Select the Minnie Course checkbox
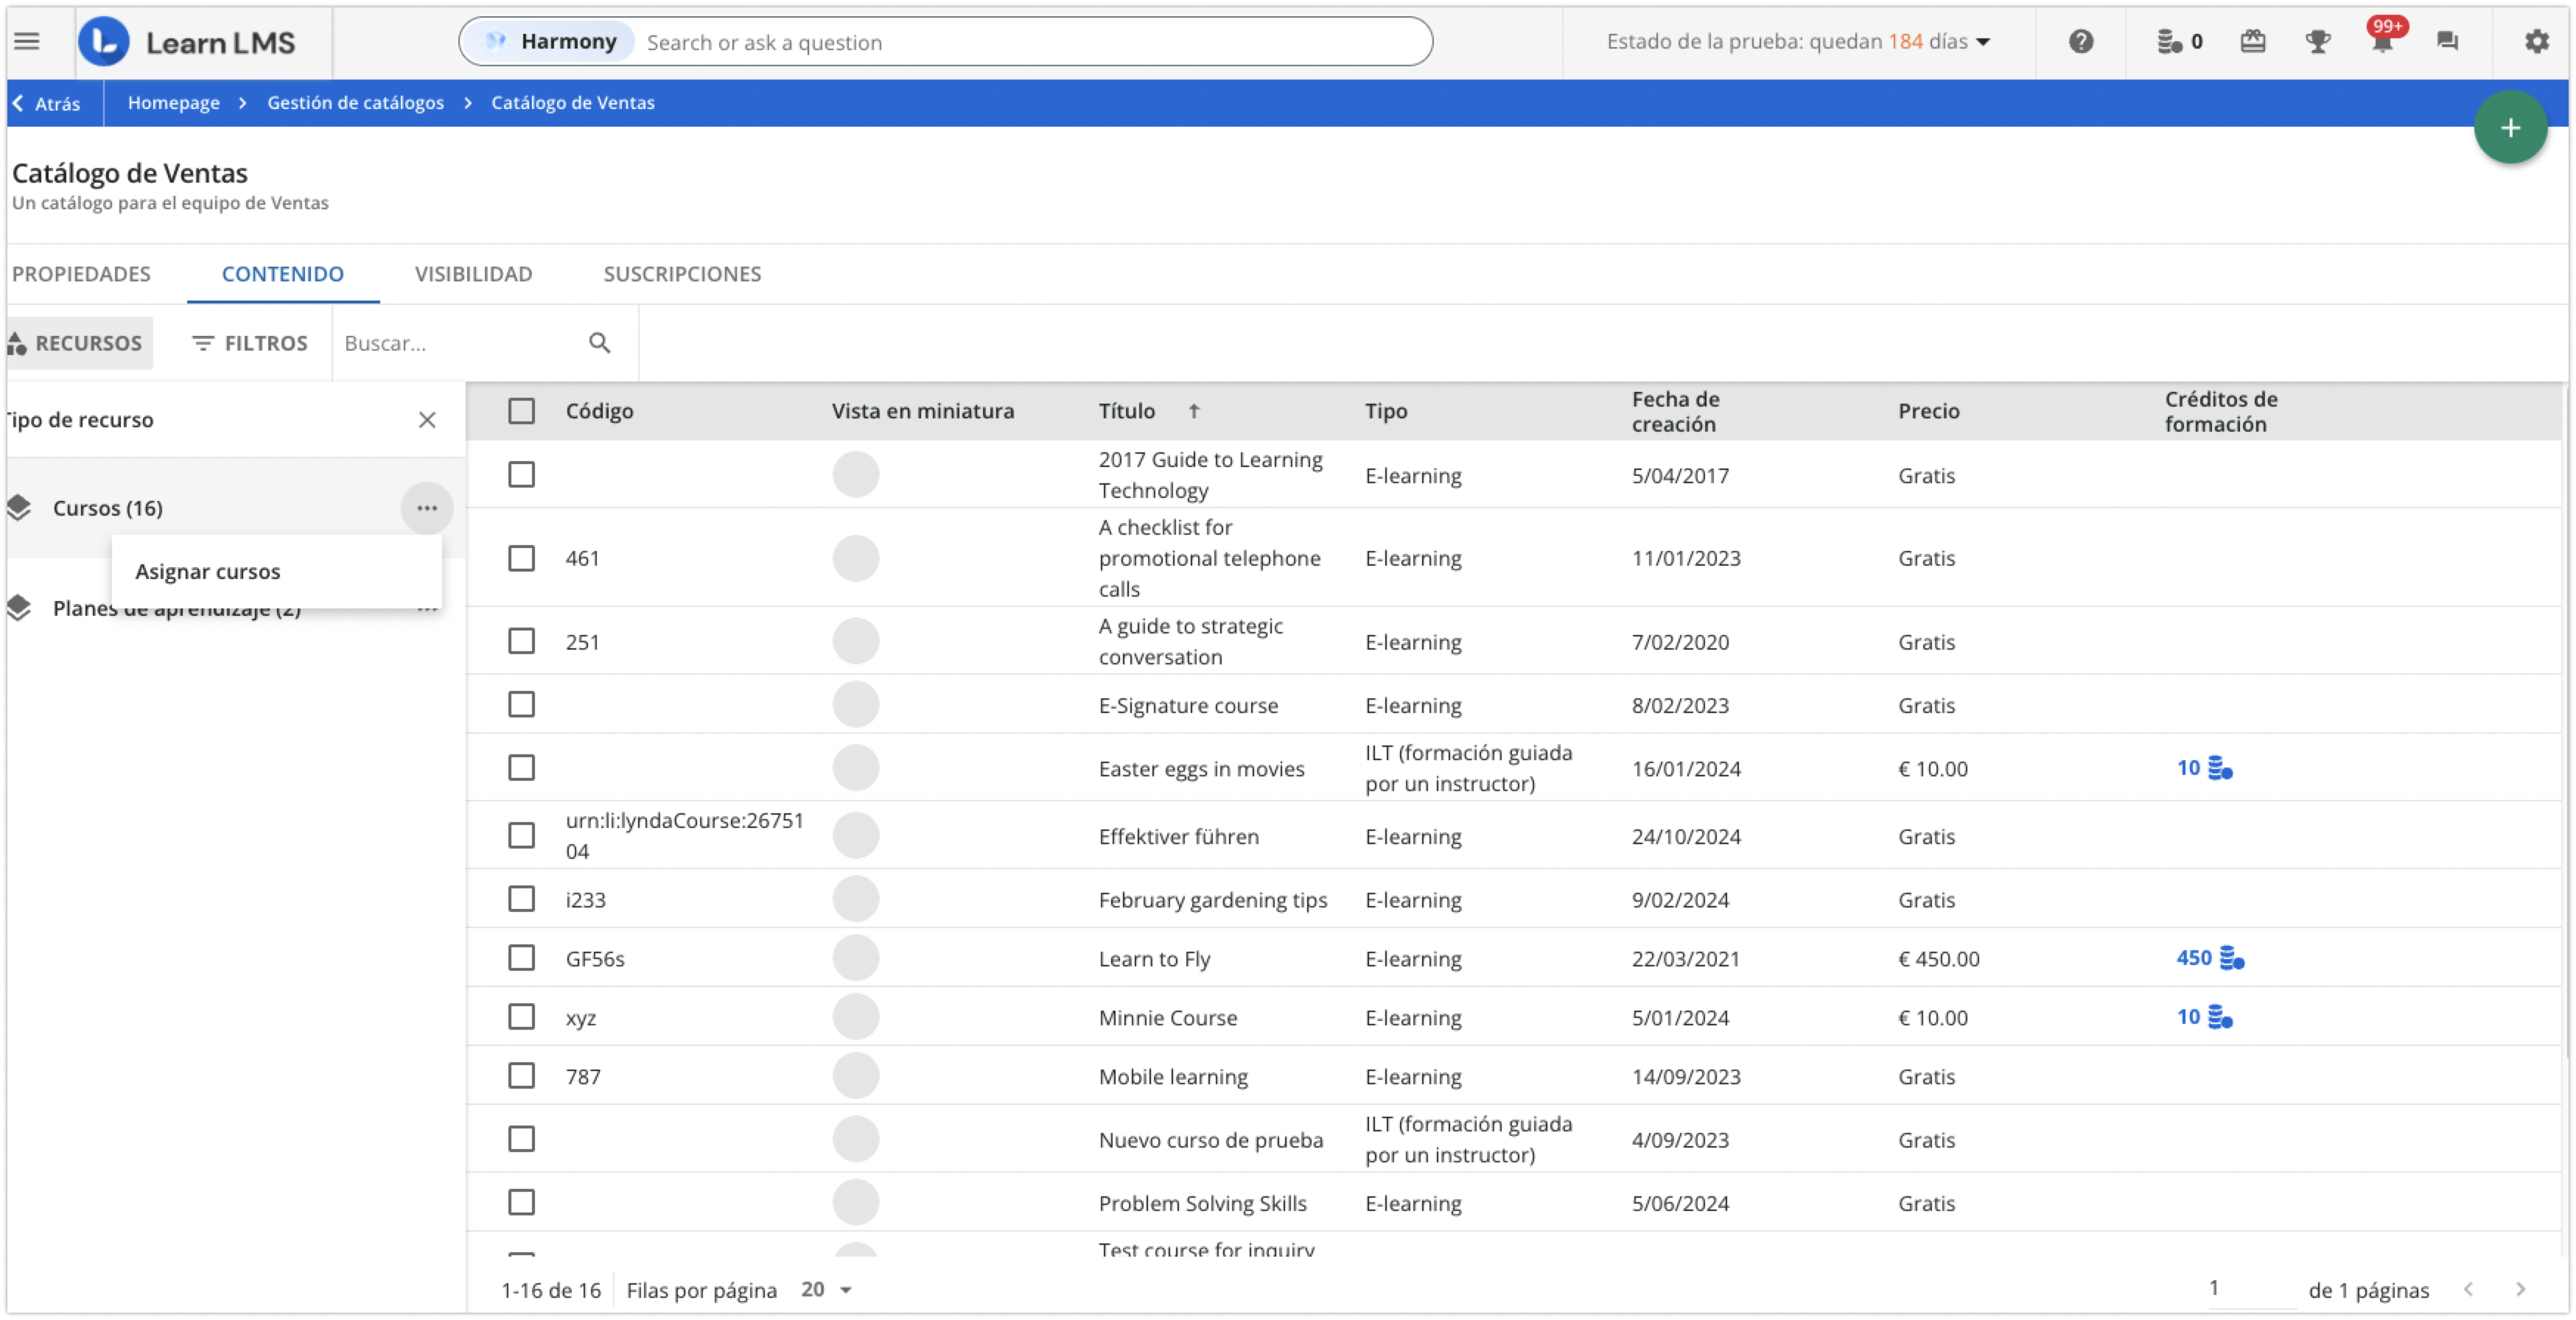The height and width of the screenshot is (1320, 2576). (521, 1017)
